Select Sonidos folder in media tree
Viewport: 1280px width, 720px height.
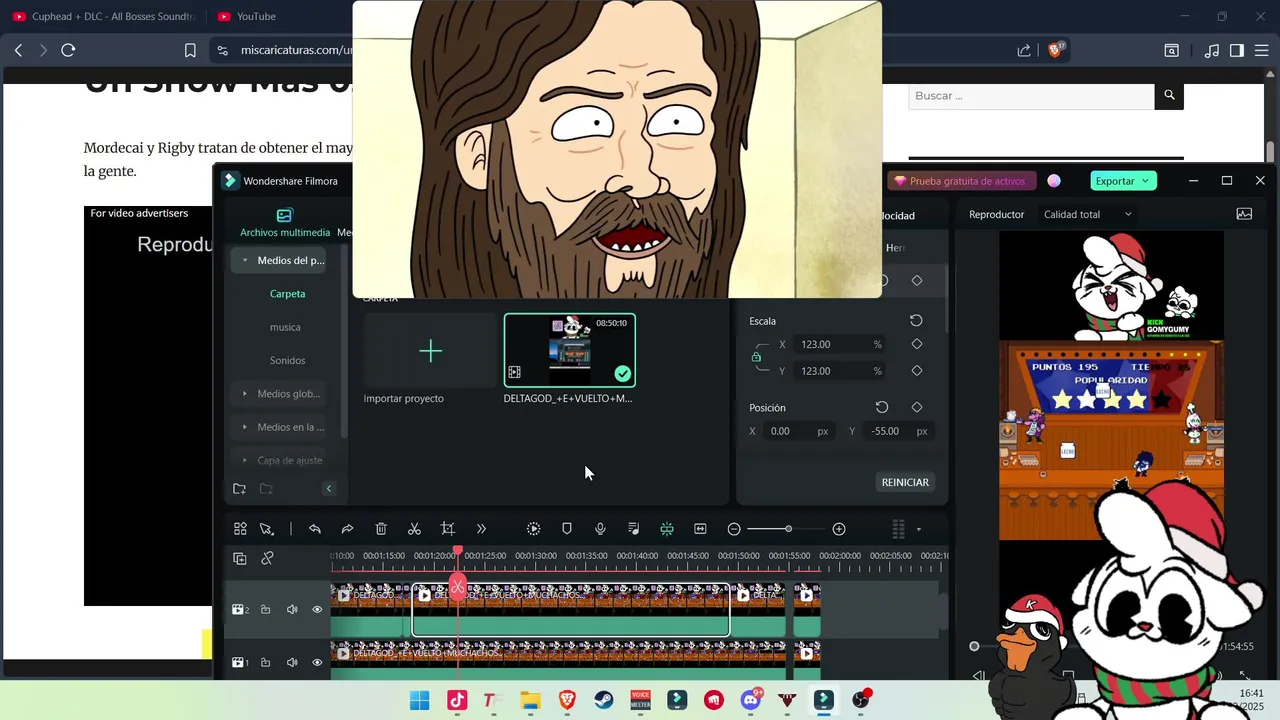point(287,360)
